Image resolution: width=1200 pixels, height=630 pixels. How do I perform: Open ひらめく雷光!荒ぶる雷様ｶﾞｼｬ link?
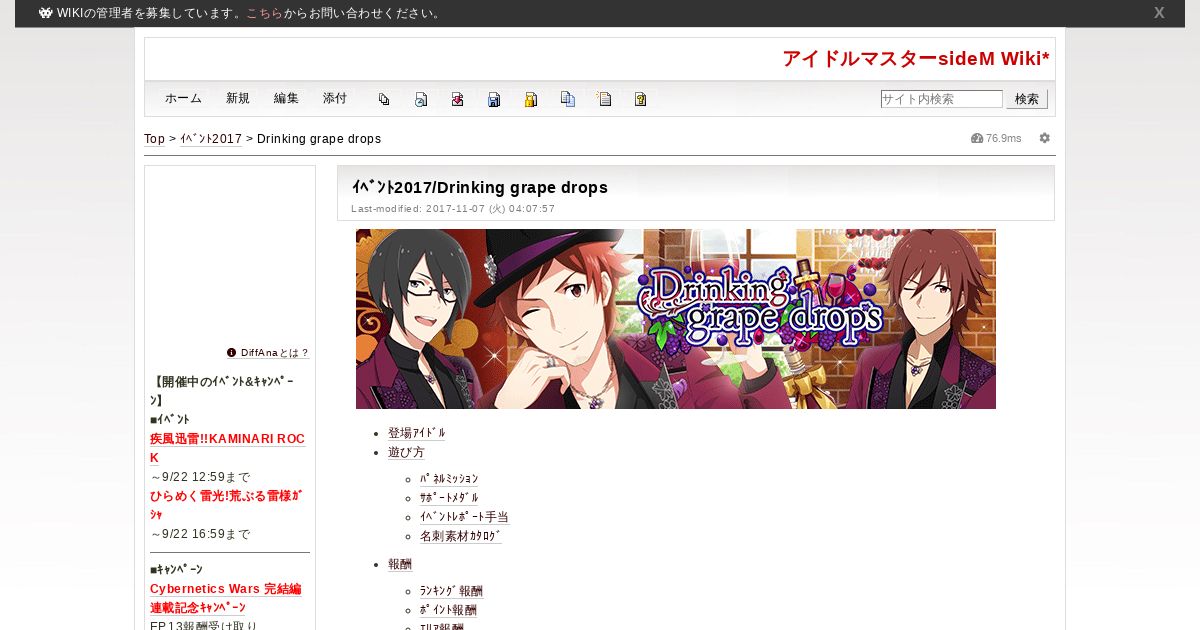pos(226,505)
